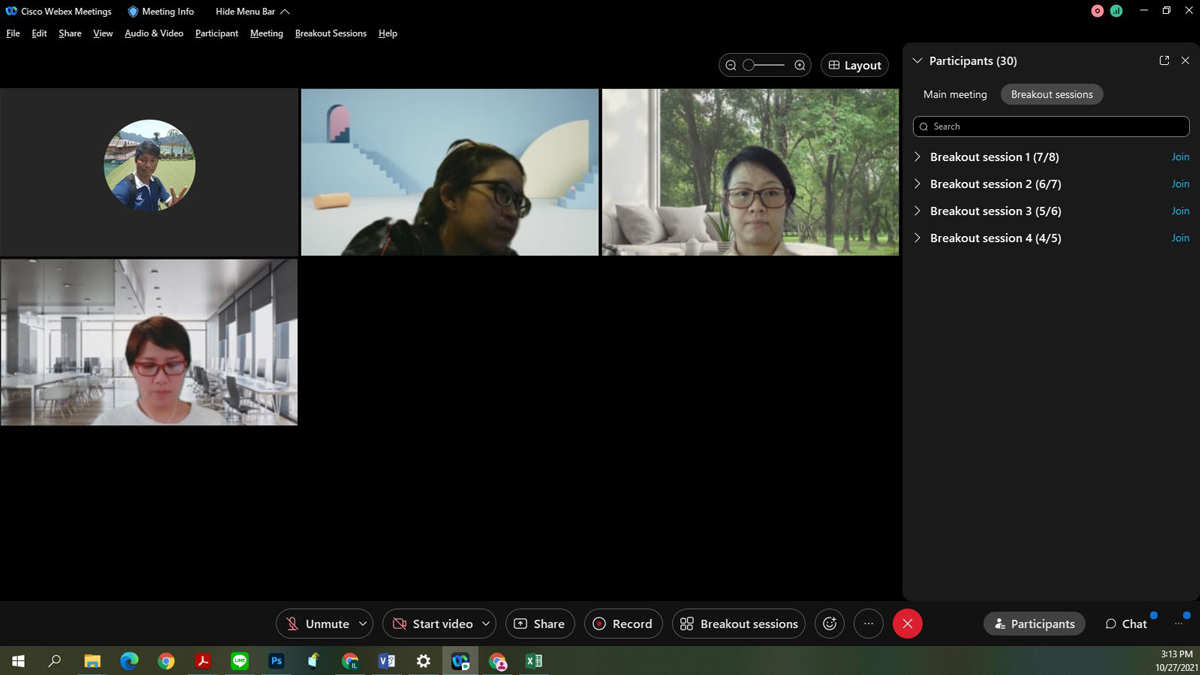Adjust the video grid zoom slider
Image resolution: width=1200 pixels, height=675 pixels.
coord(765,65)
